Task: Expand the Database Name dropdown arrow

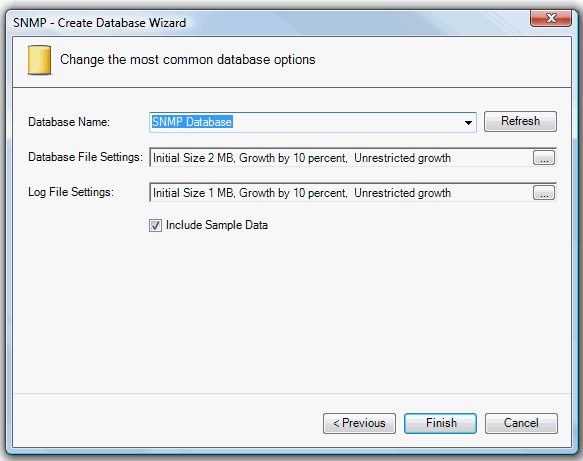Action: pos(468,122)
